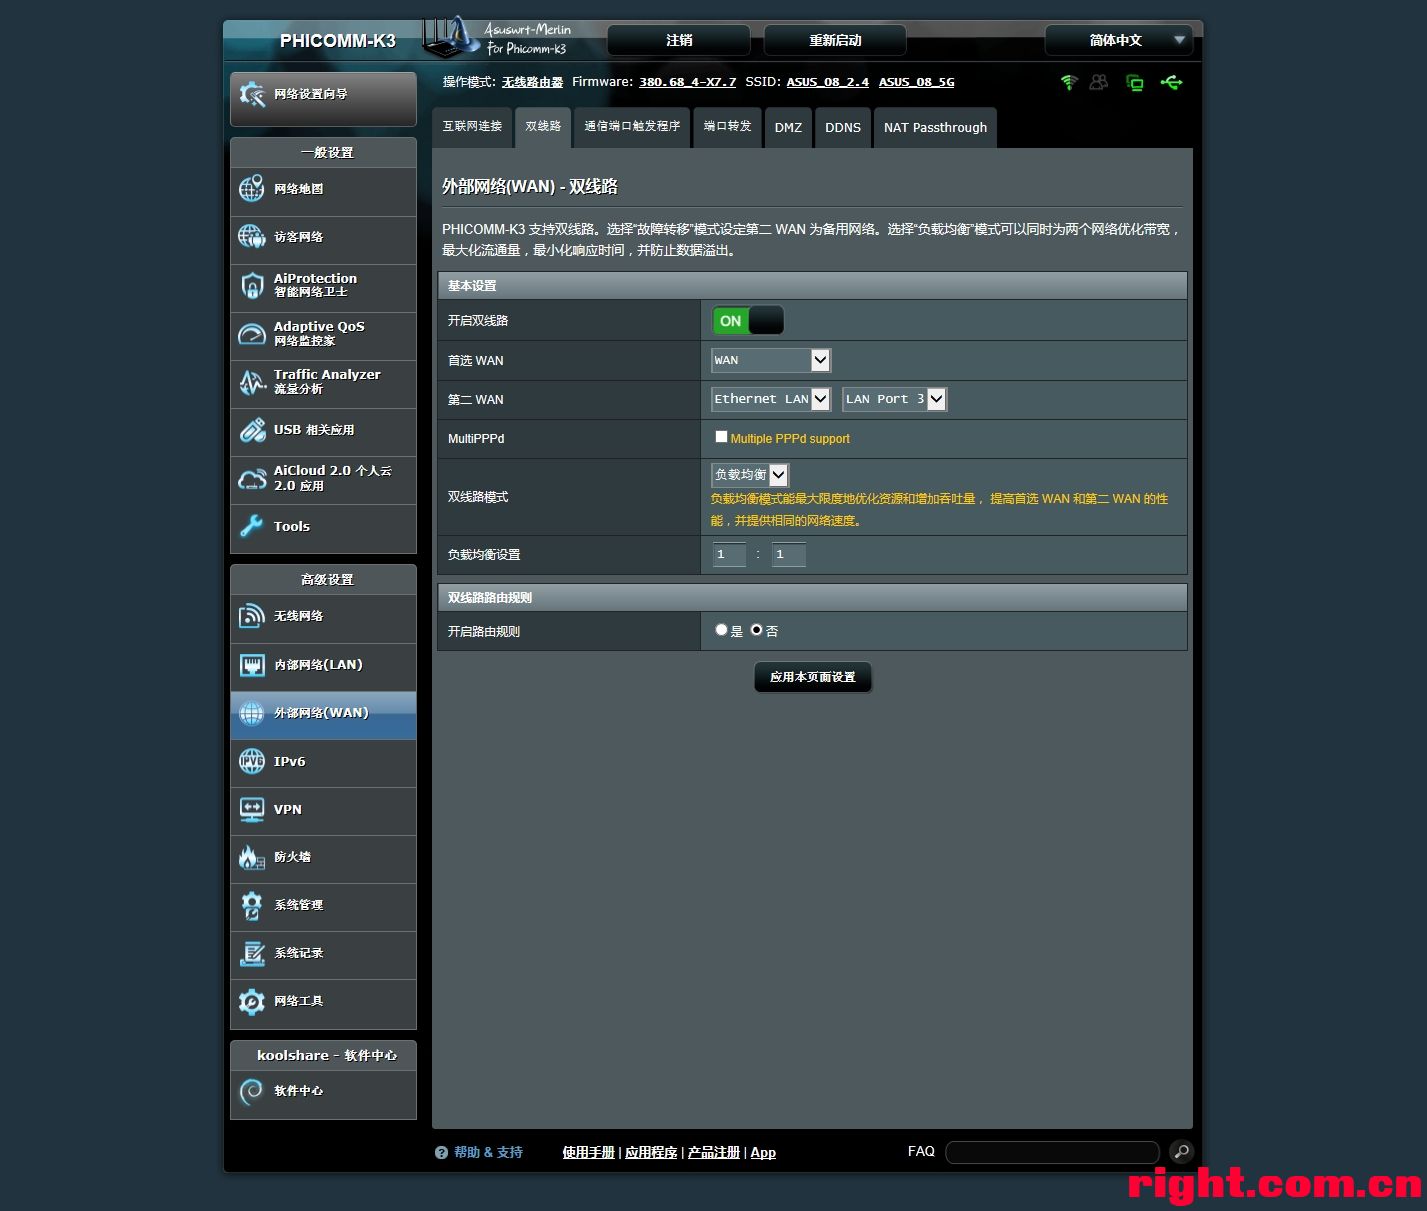Open the App footer link
The image size is (1427, 1211).
click(x=763, y=1152)
